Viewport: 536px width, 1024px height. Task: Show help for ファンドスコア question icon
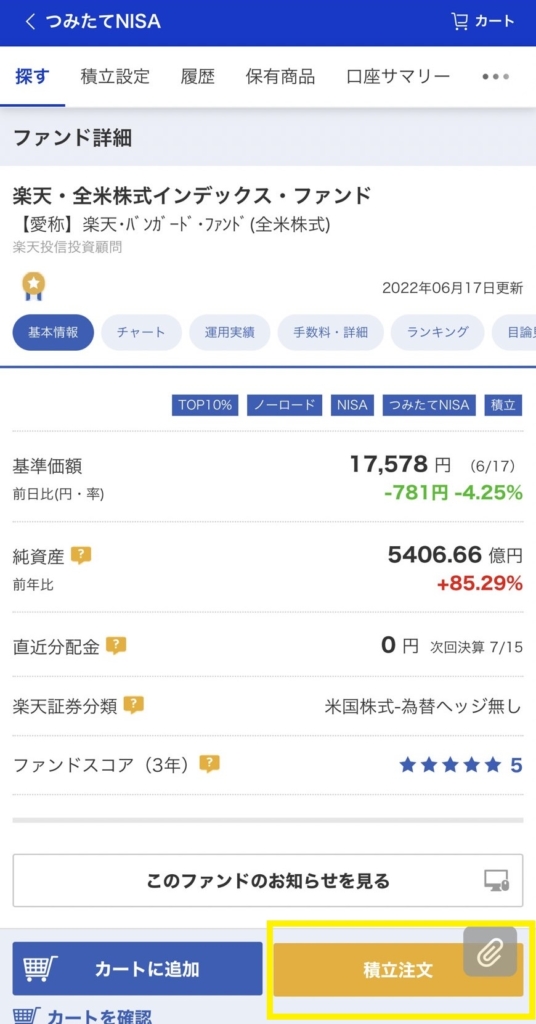click(210, 763)
